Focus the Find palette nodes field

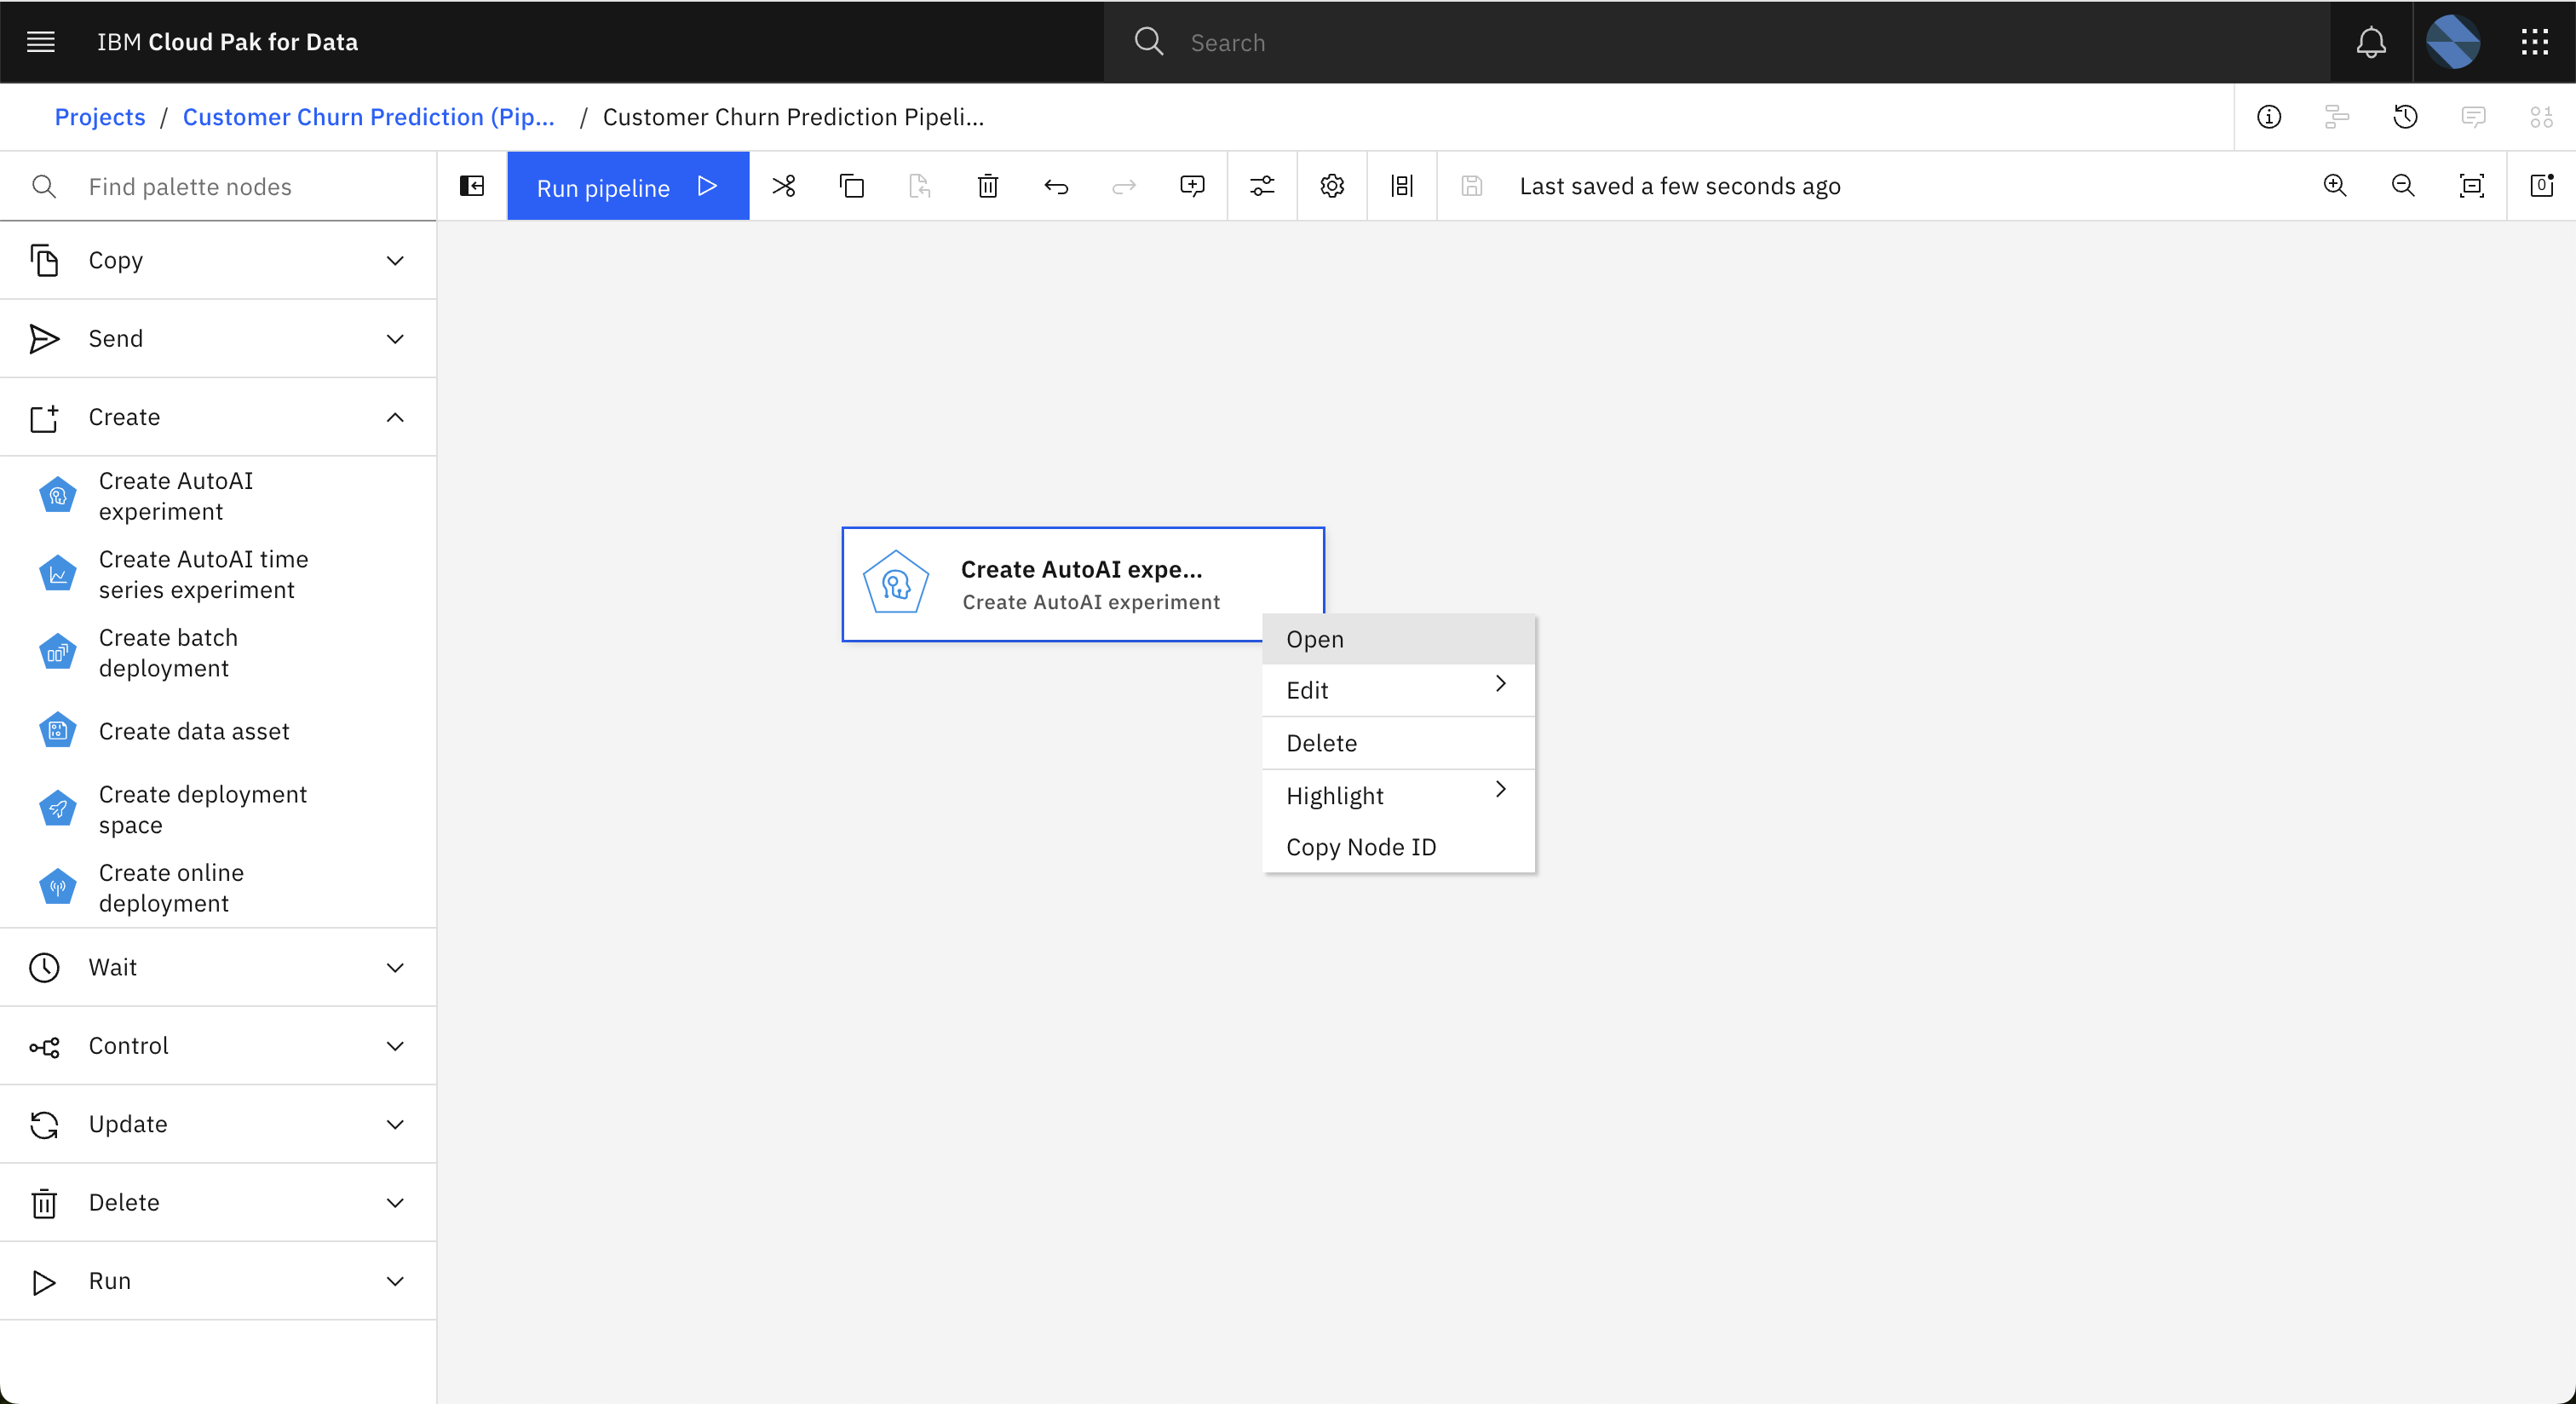tap(218, 186)
